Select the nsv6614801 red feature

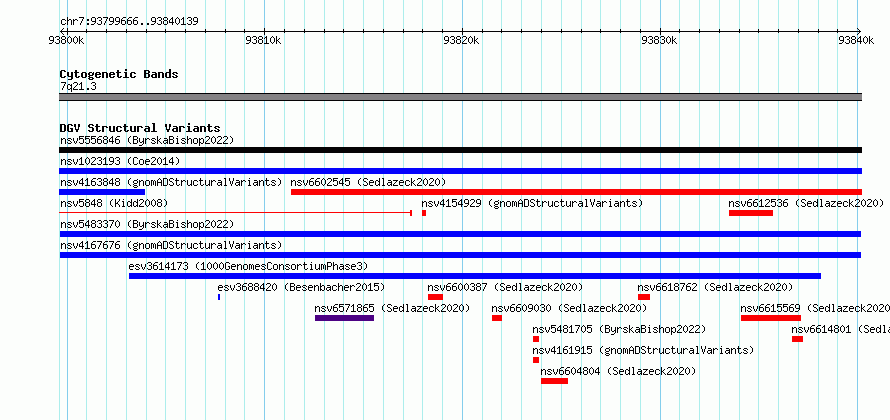pos(797,339)
